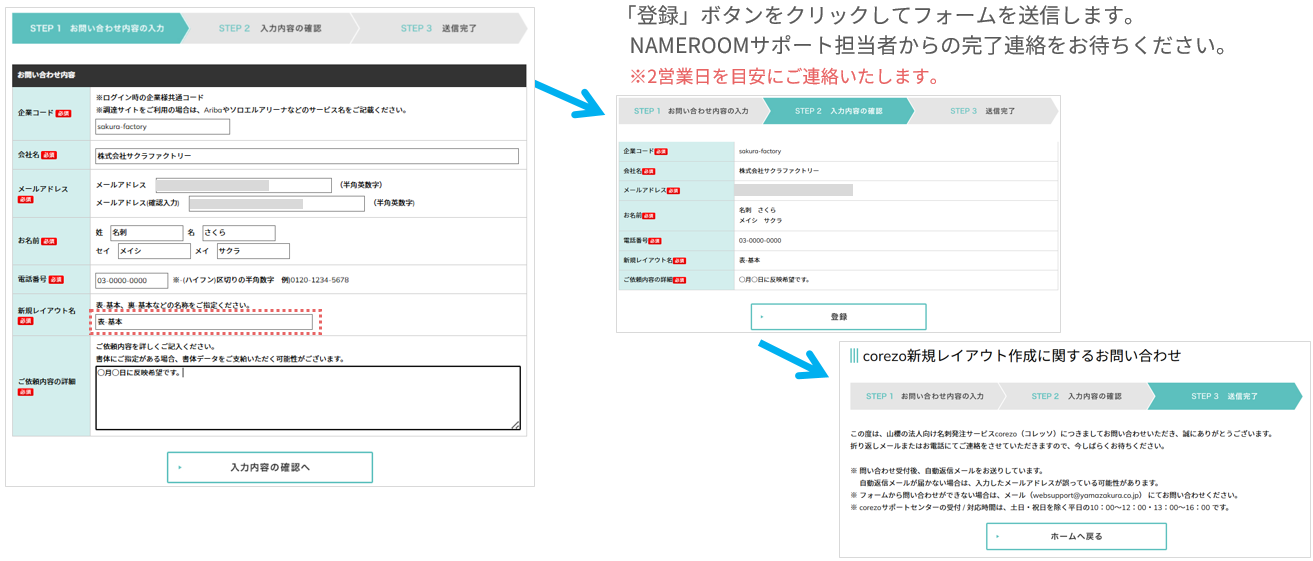The width and height of the screenshot is (1313, 561).
Task: Click the メールアドレス(確認入力) input field
Action: coord(277,203)
